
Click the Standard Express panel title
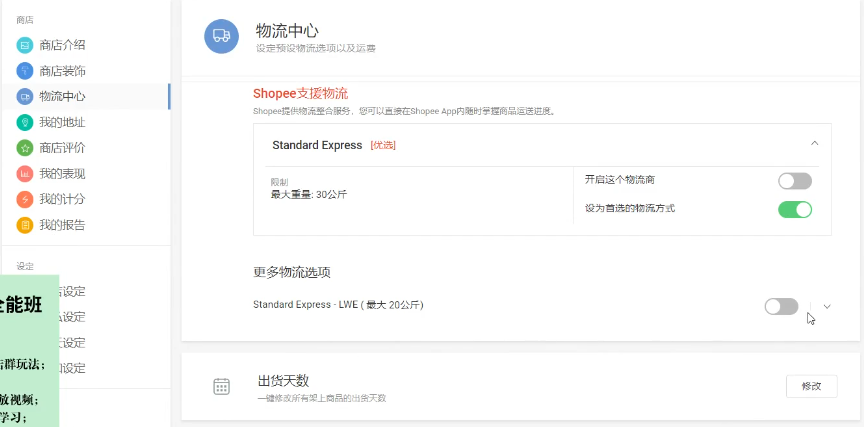317,145
